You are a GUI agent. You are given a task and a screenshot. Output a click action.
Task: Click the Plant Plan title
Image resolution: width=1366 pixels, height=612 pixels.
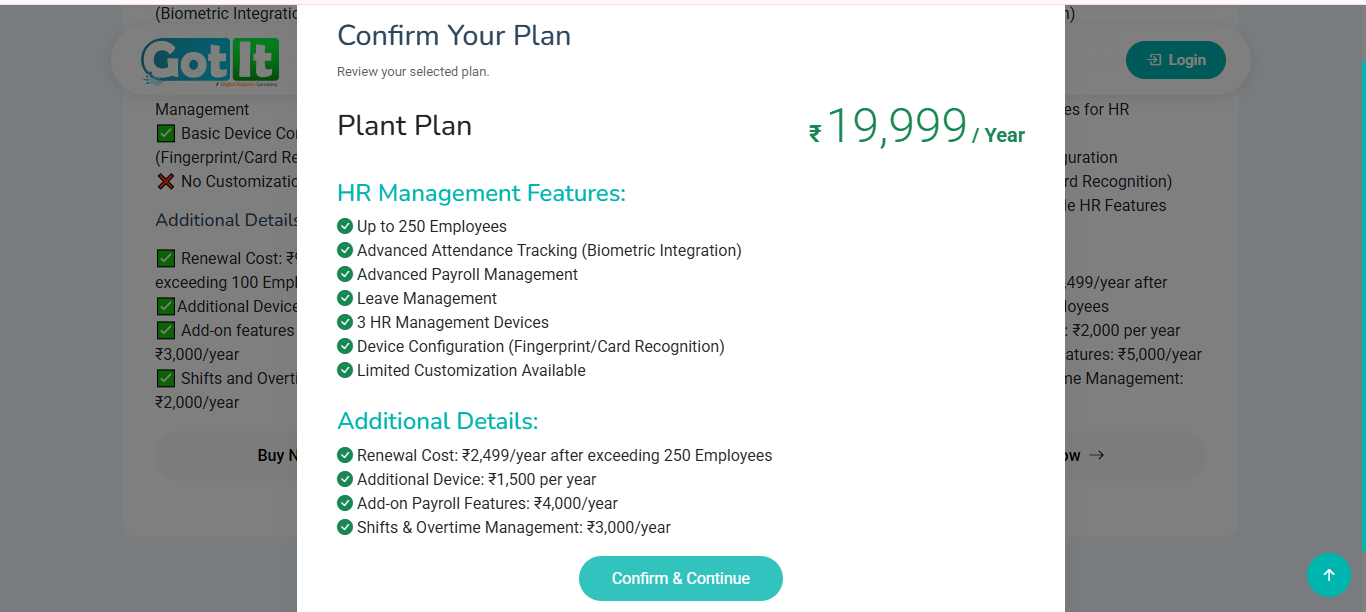click(404, 126)
